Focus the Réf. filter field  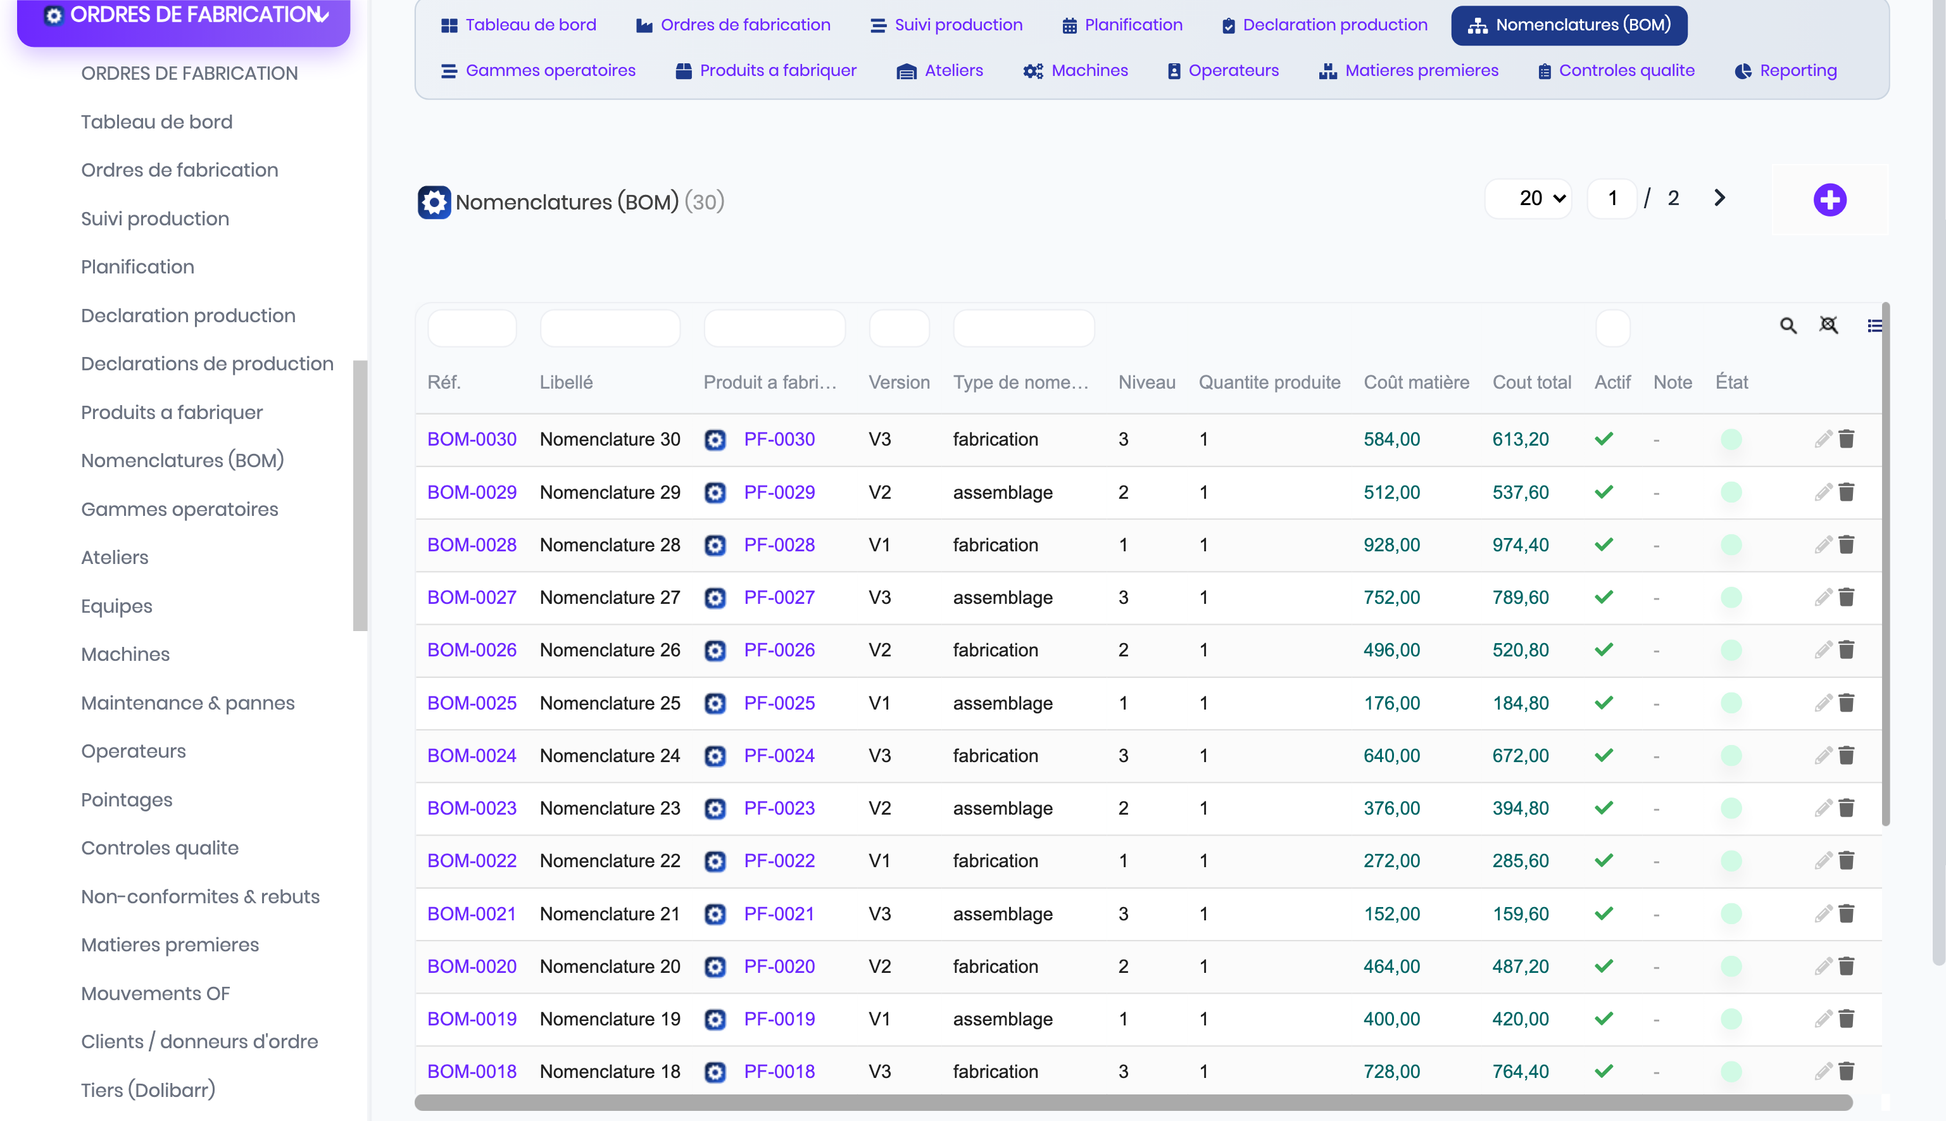[472, 328]
